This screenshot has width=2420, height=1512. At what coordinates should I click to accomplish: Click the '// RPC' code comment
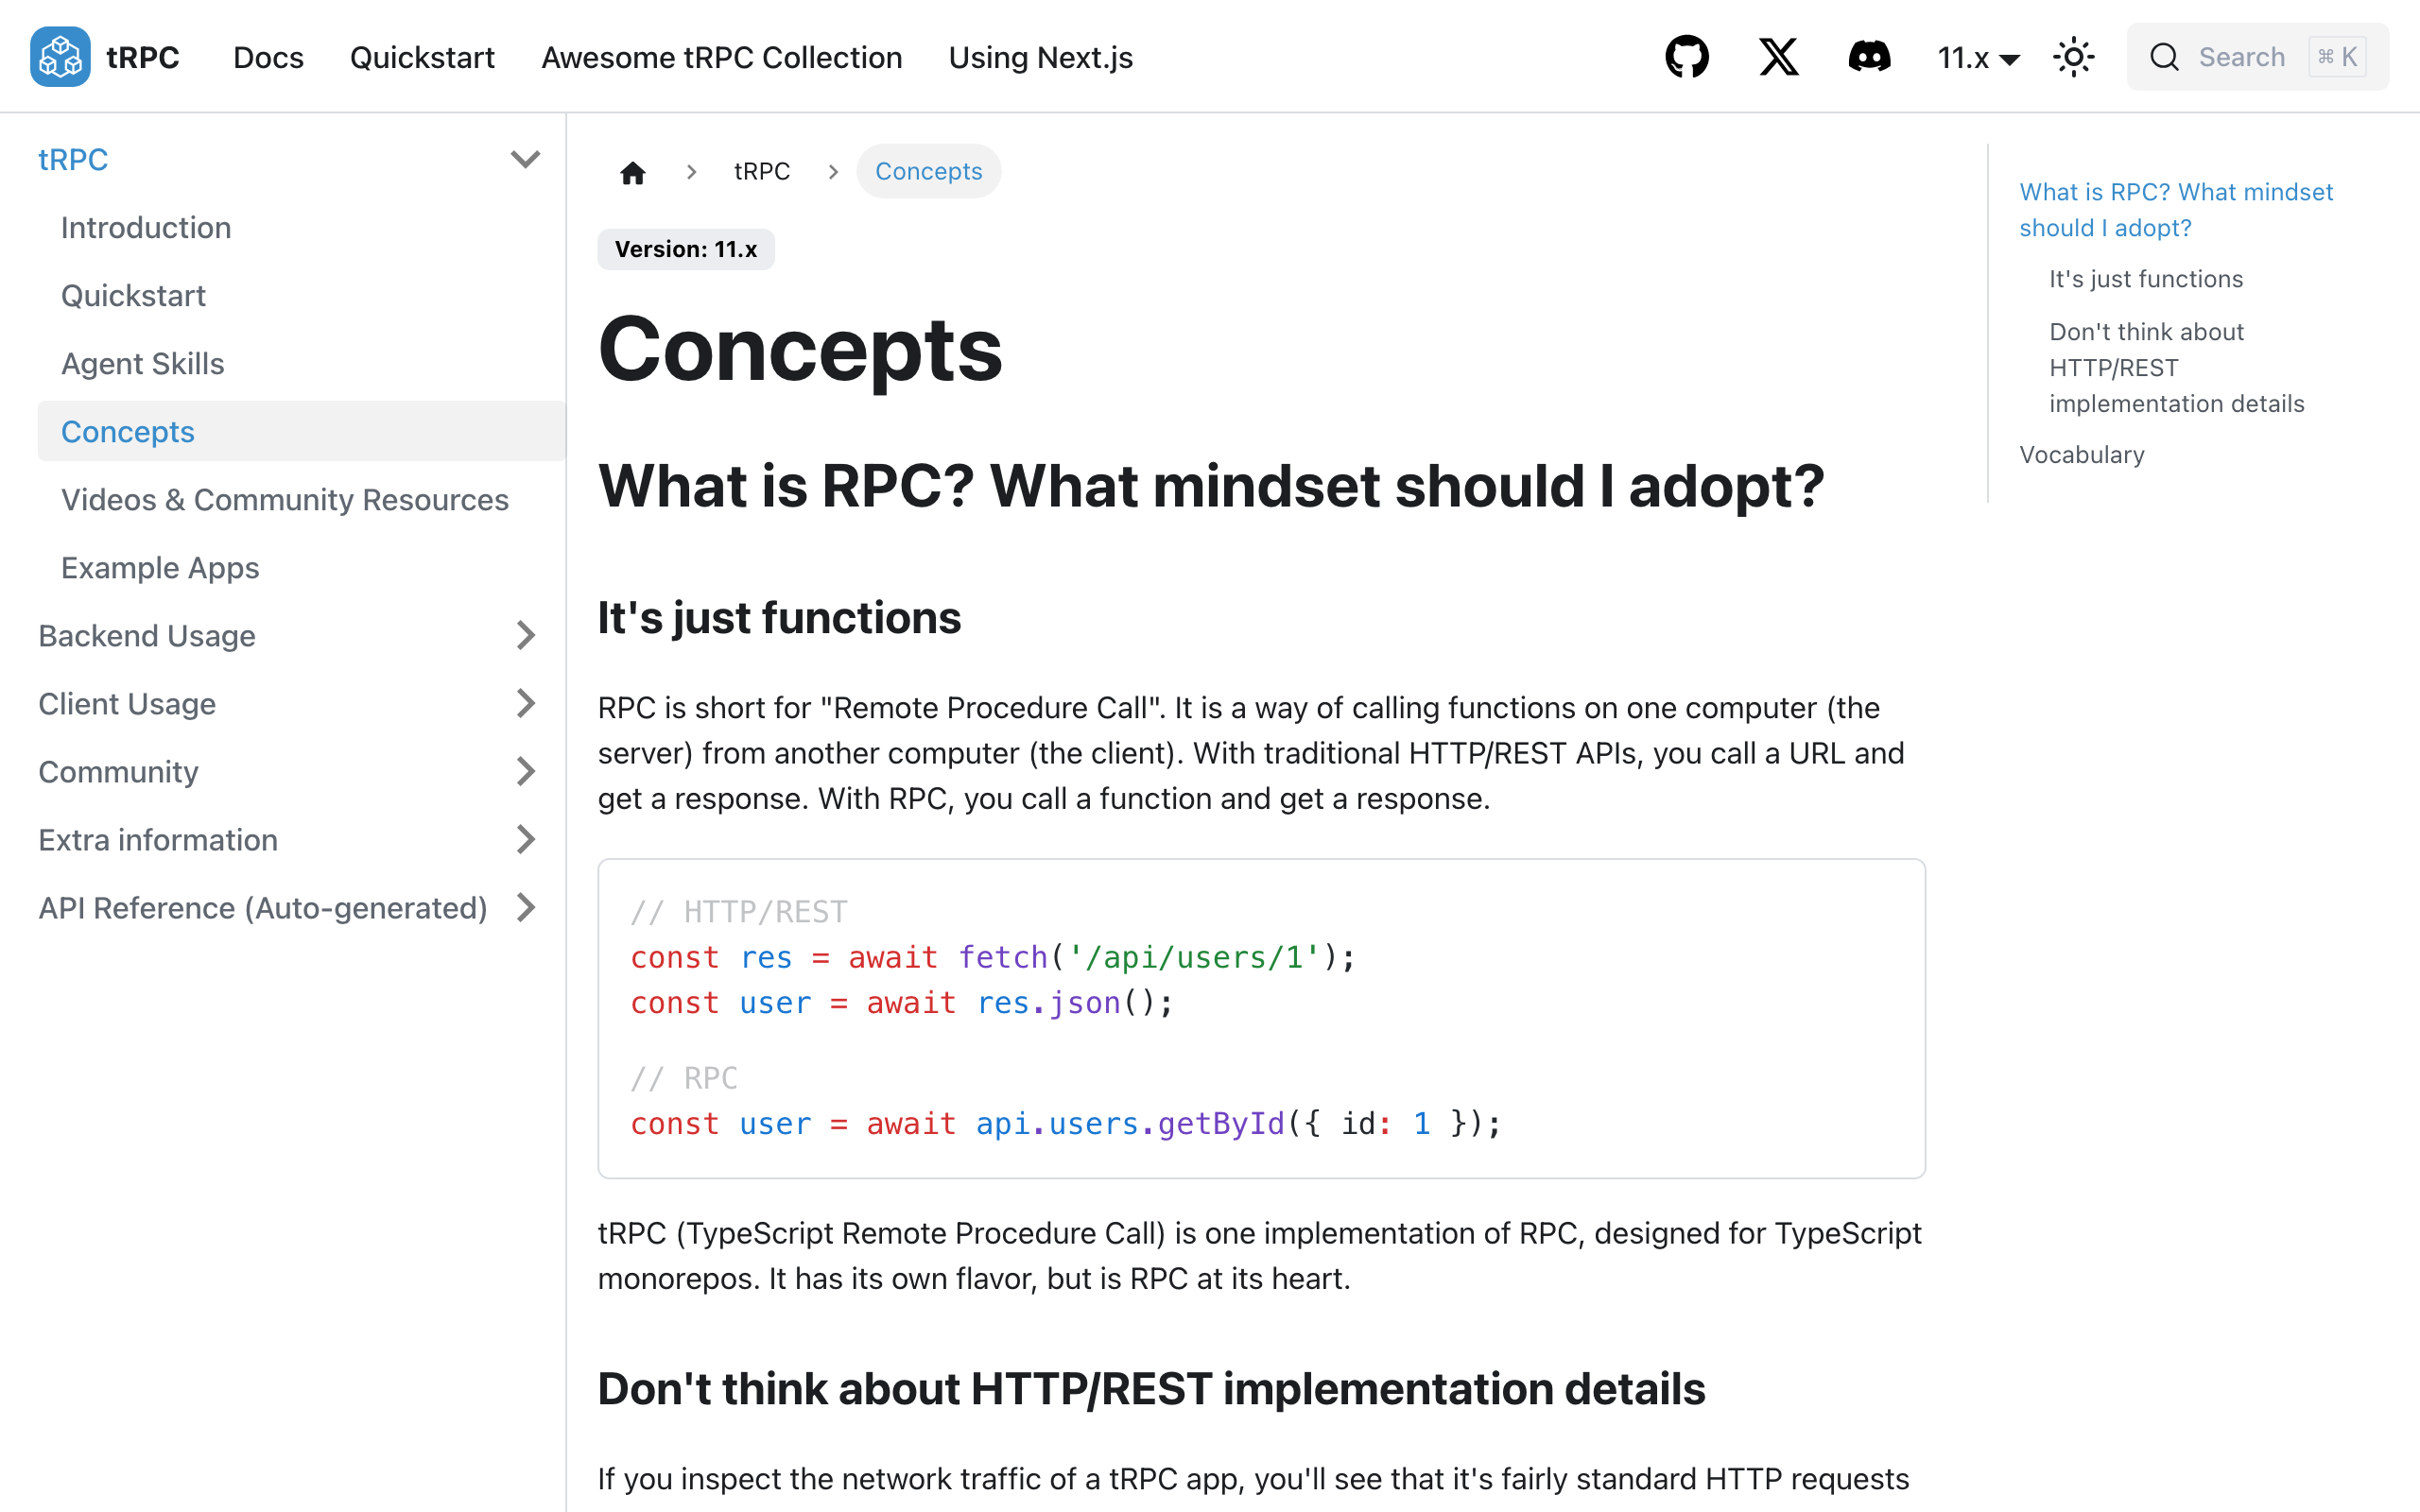point(684,1078)
